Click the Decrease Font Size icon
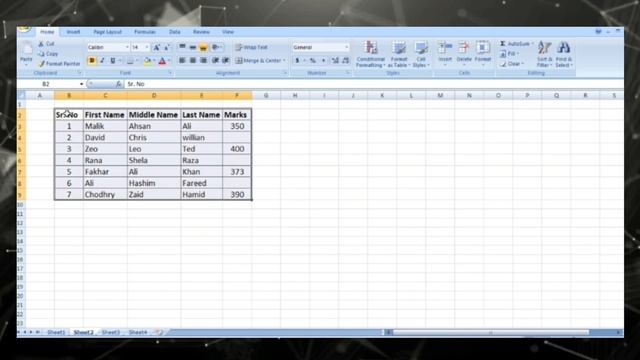Viewport: 640px width, 360px height. (x=167, y=47)
